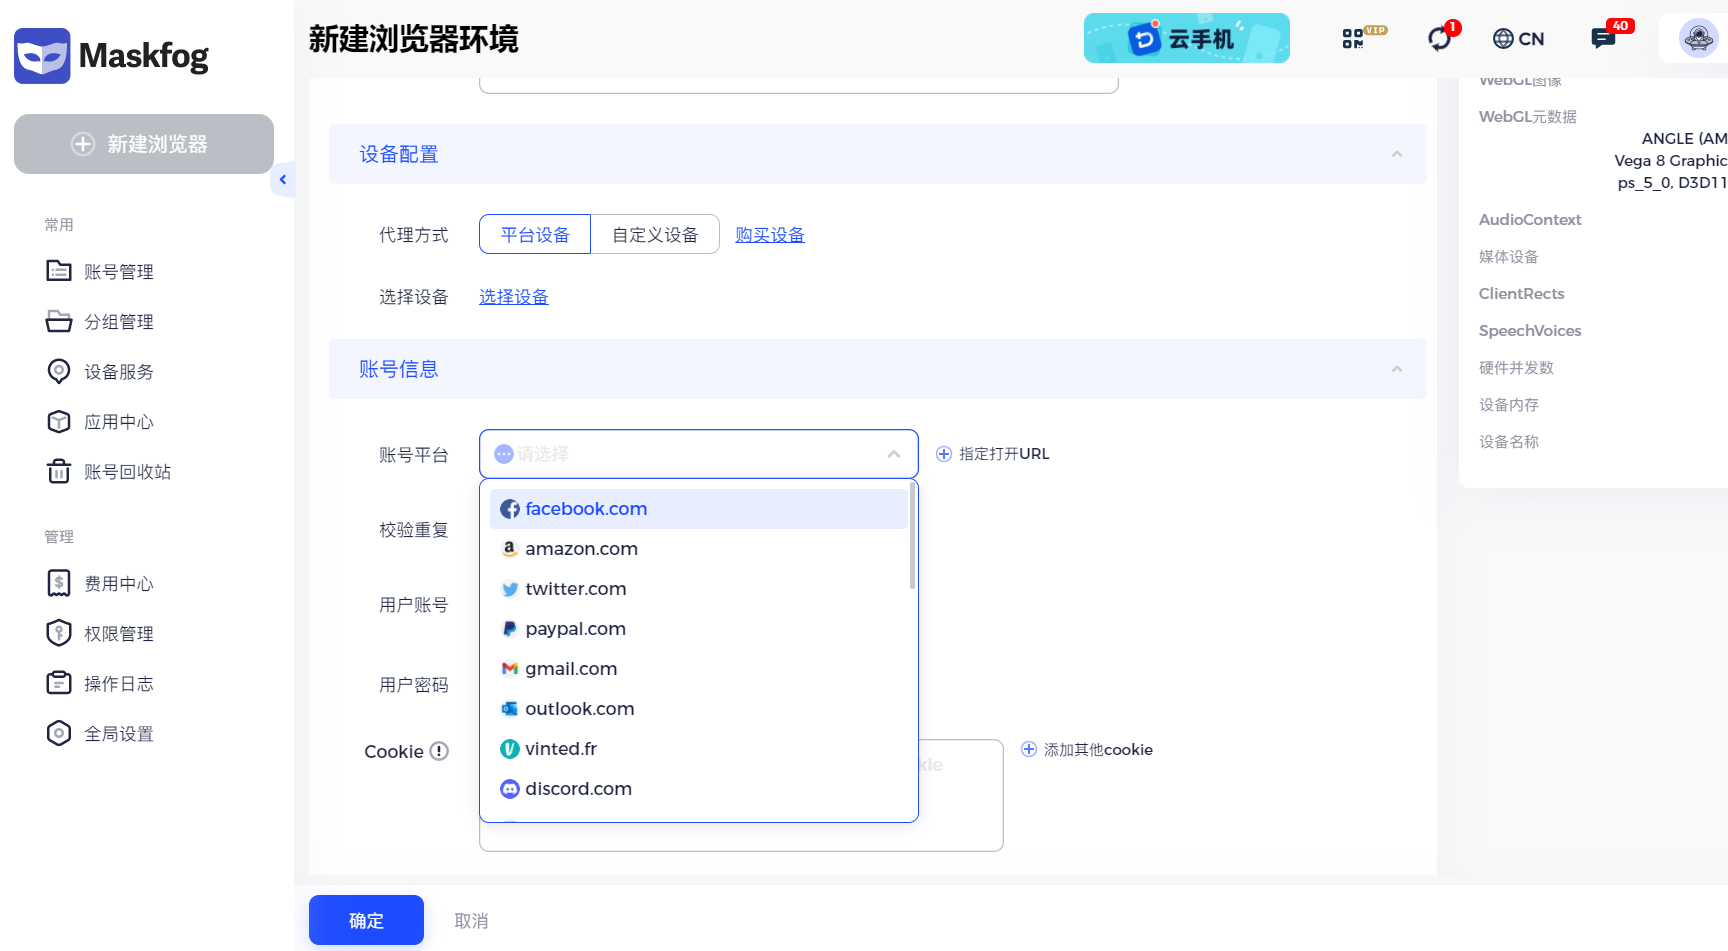1728x951 pixels.
Task: Click the 确定 confirm button
Action: coord(366,920)
